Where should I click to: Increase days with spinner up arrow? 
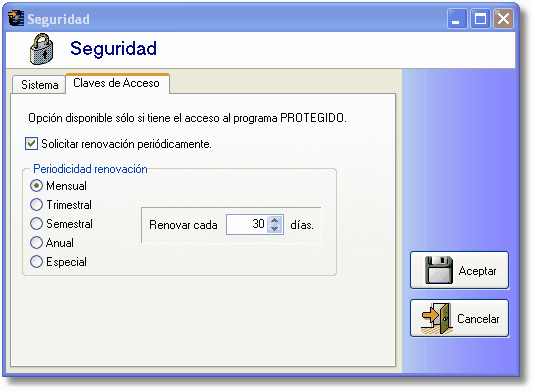pos(274,220)
